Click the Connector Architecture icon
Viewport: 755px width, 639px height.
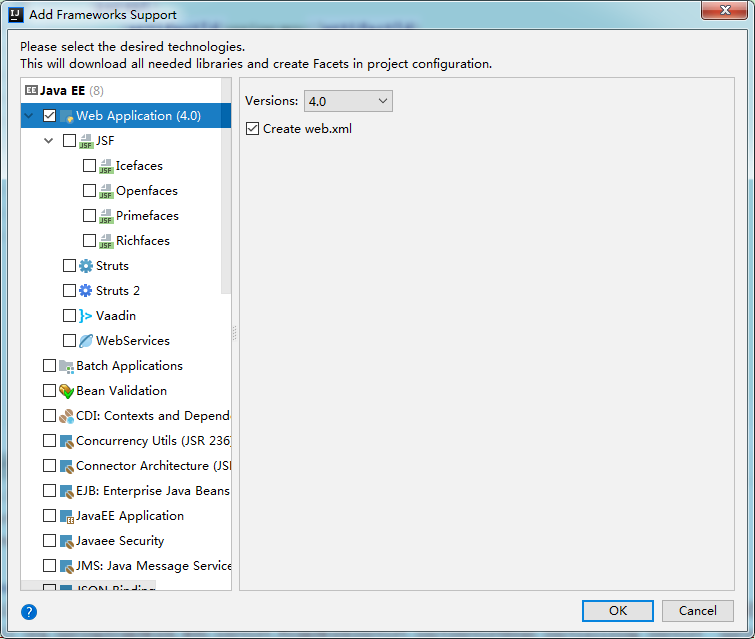[x=66, y=466]
